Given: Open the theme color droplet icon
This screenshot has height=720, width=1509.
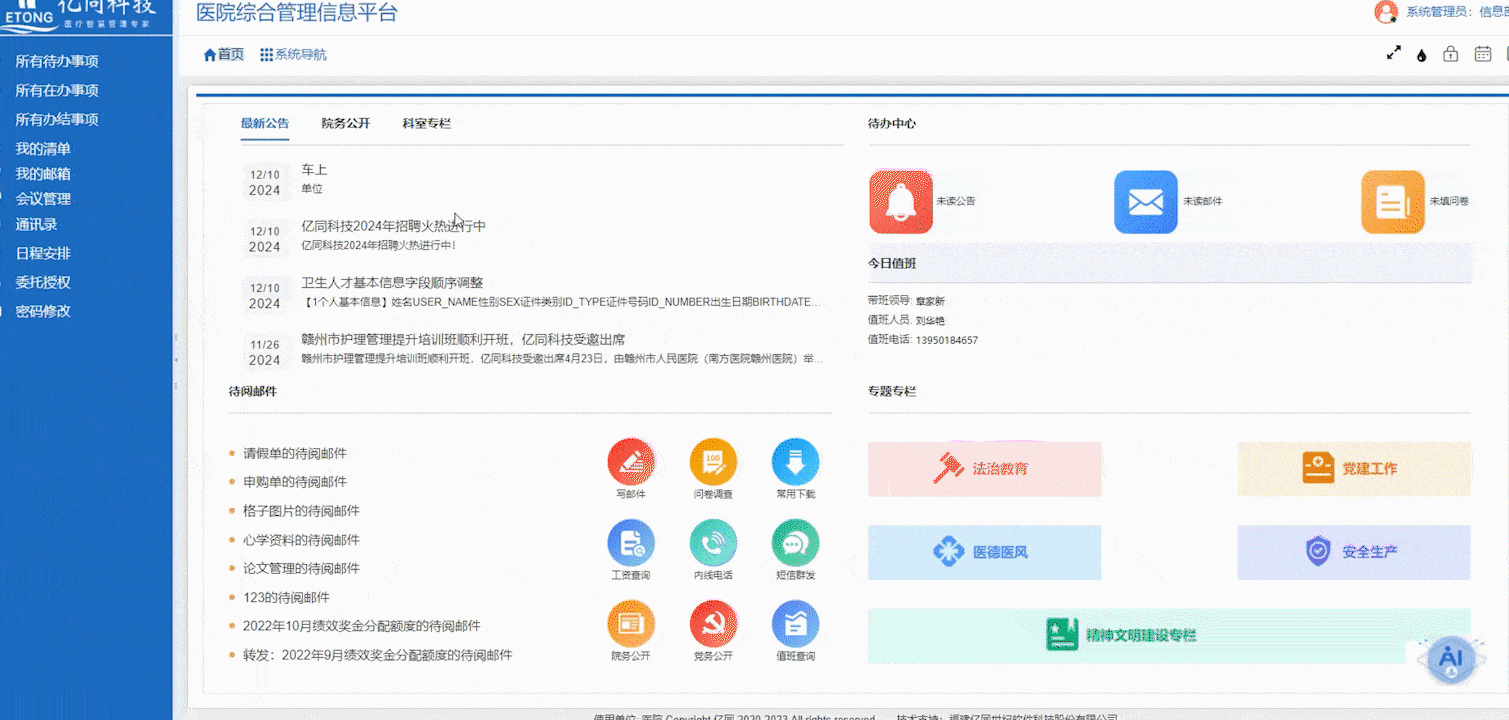Looking at the screenshot, I should coord(1421,55).
